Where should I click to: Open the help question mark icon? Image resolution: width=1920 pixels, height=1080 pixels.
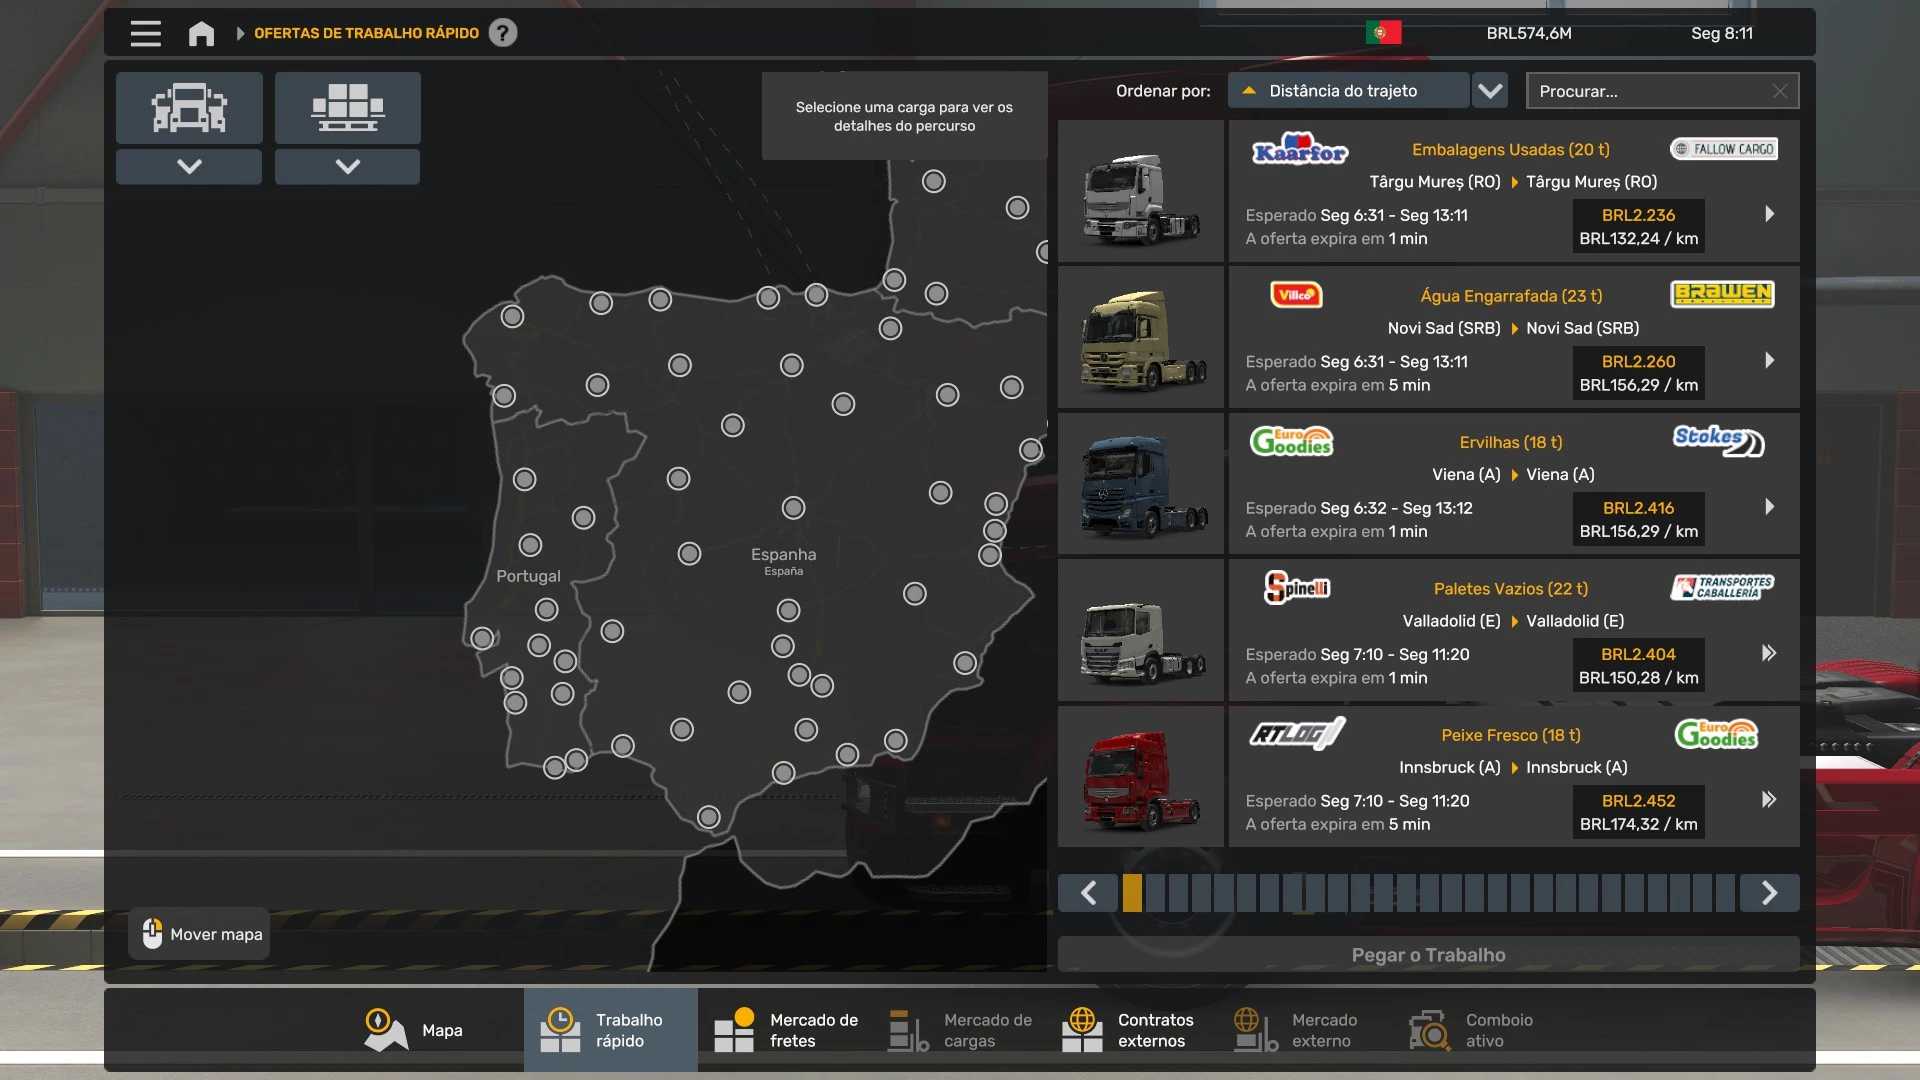click(x=503, y=33)
